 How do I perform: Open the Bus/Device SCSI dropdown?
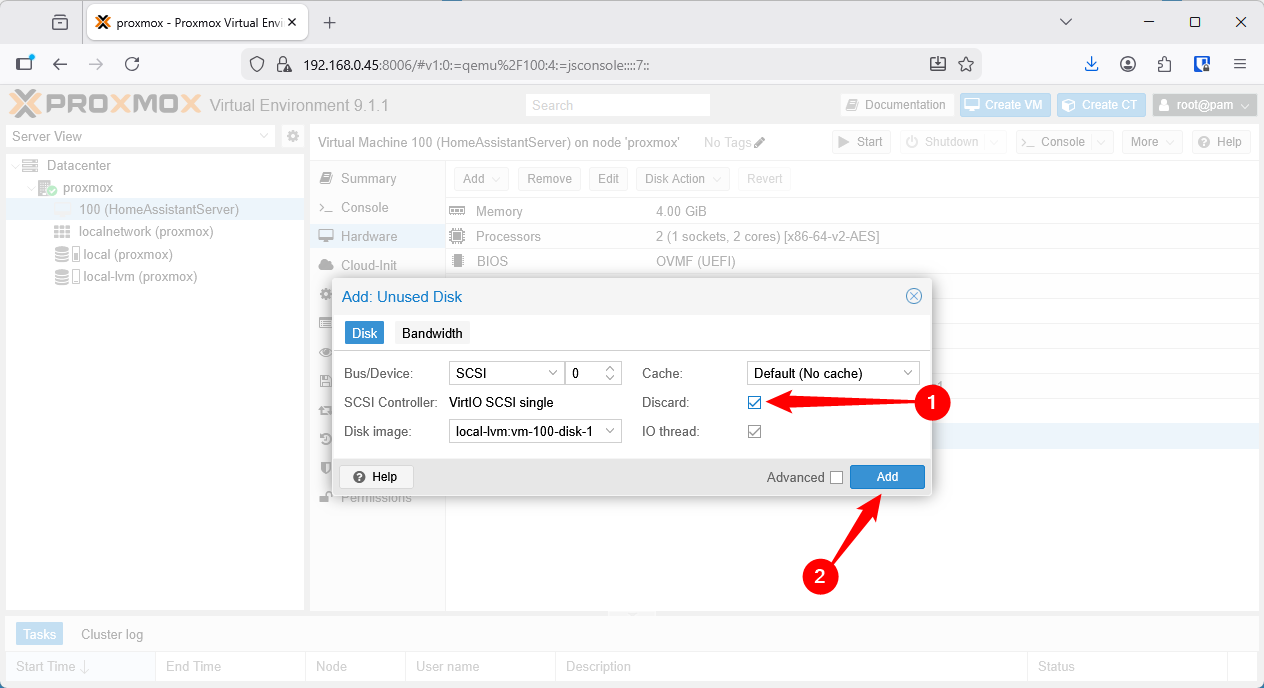[506, 373]
